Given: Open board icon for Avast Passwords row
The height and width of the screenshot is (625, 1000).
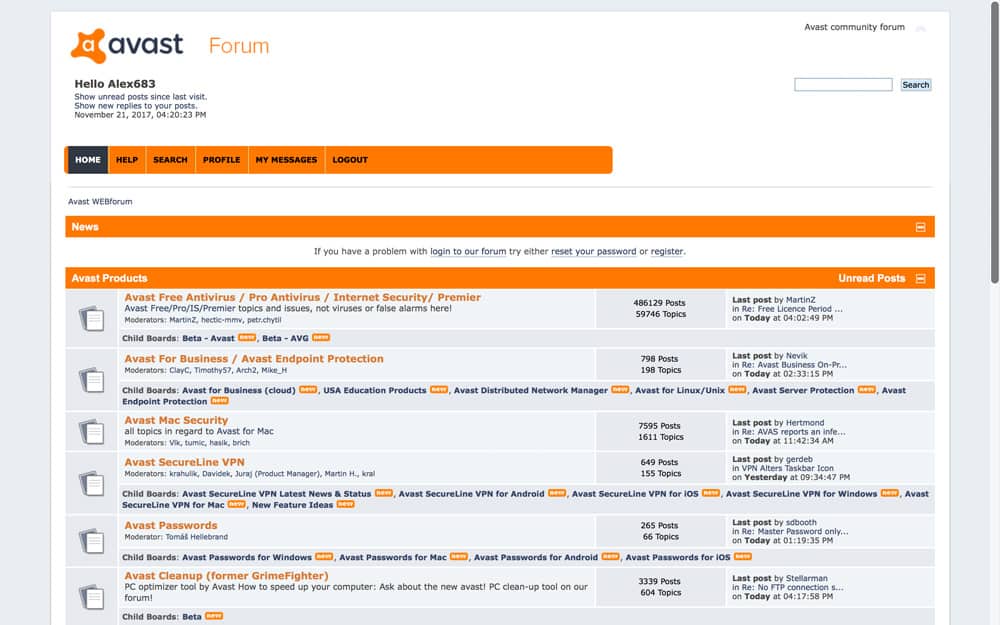Looking at the screenshot, I should click(x=92, y=541).
